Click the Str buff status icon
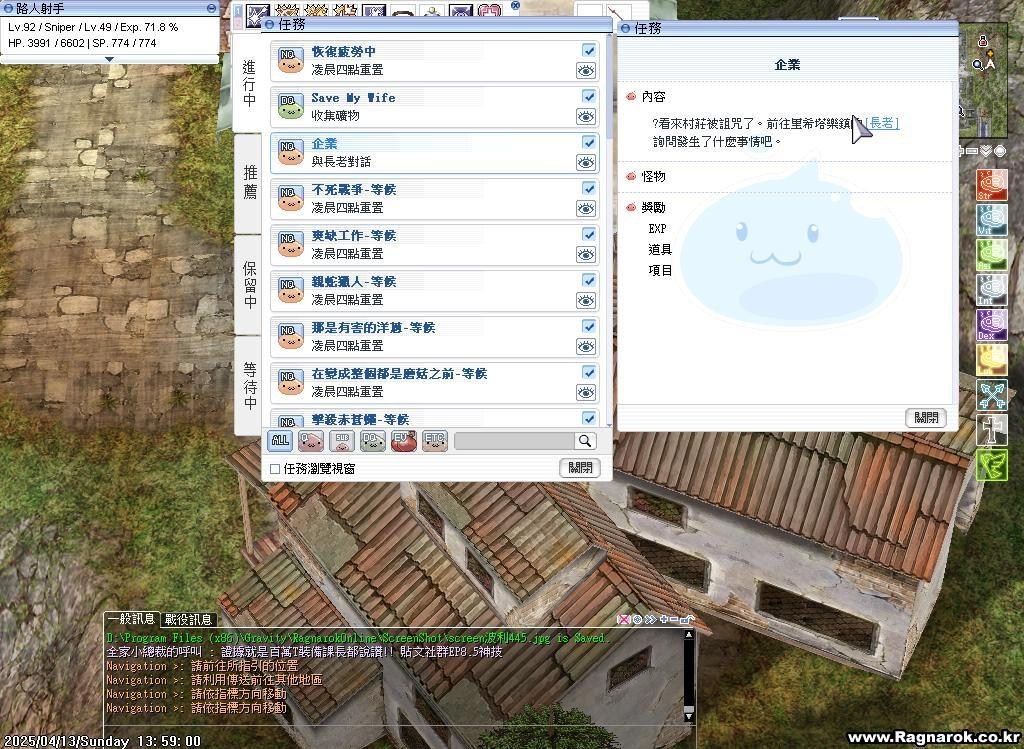The image size is (1024, 749). point(991,185)
